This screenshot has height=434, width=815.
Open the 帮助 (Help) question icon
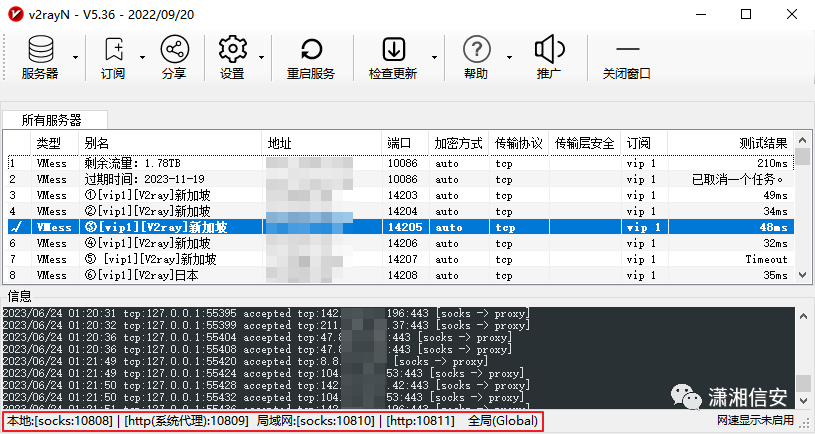click(x=477, y=49)
